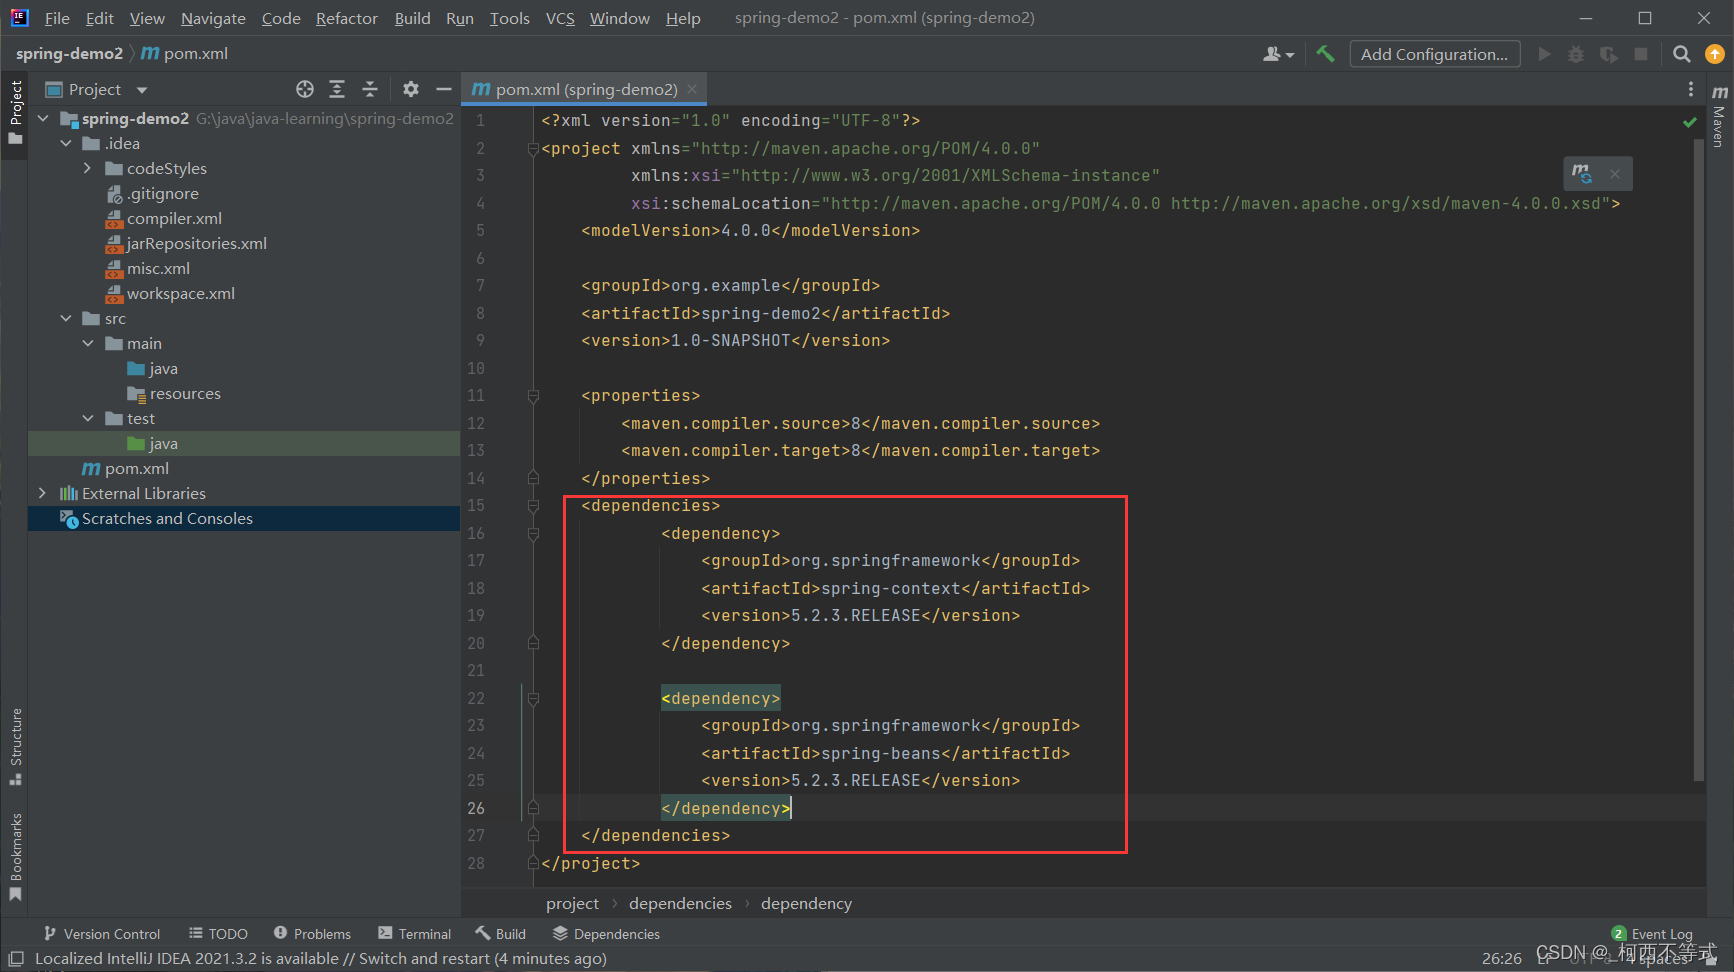Viewport: 1734px width, 972px height.
Task: Open the Structure side panel
Action: pyautogui.click(x=15, y=746)
